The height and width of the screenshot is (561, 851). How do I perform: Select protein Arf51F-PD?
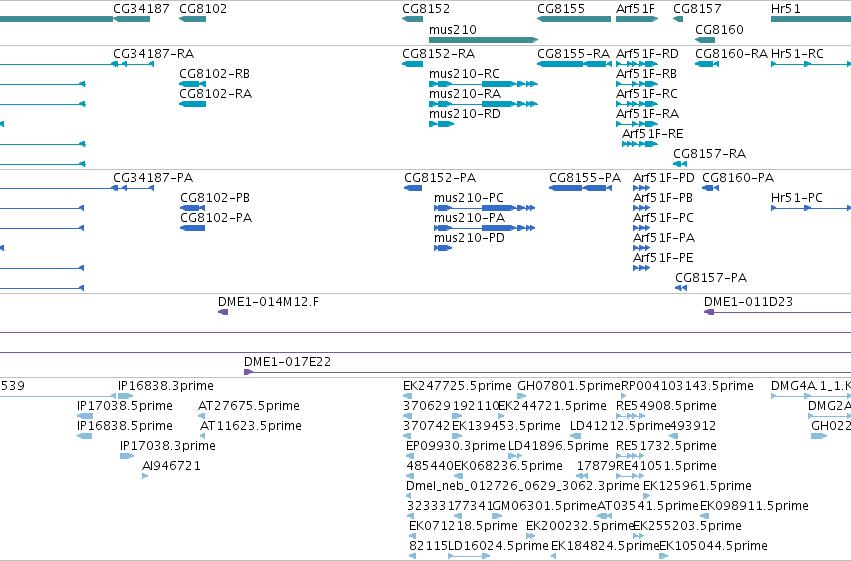pyautogui.click(x=664, y=178)
